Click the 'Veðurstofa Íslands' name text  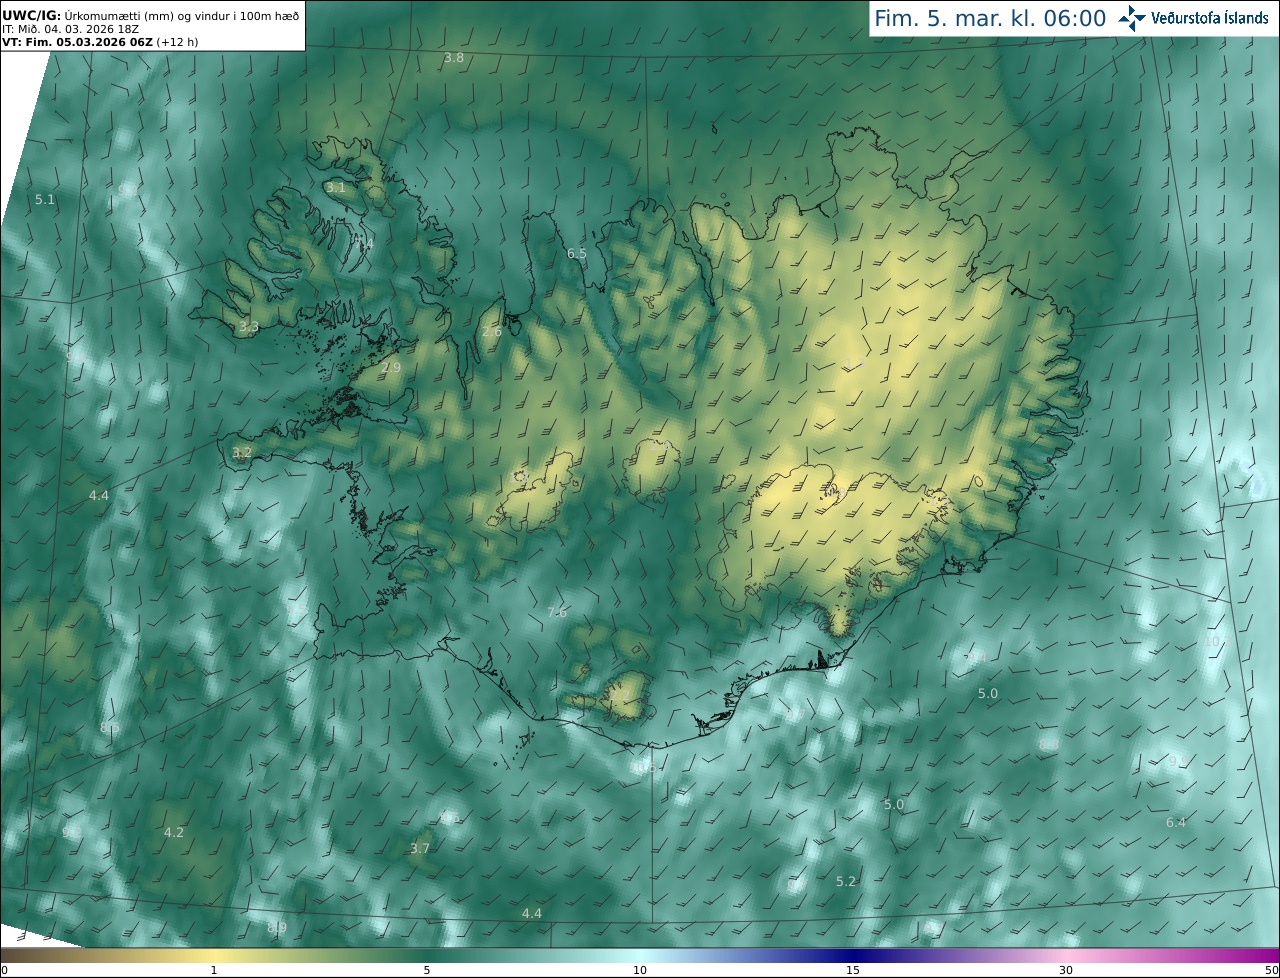tap(1210, 18)
